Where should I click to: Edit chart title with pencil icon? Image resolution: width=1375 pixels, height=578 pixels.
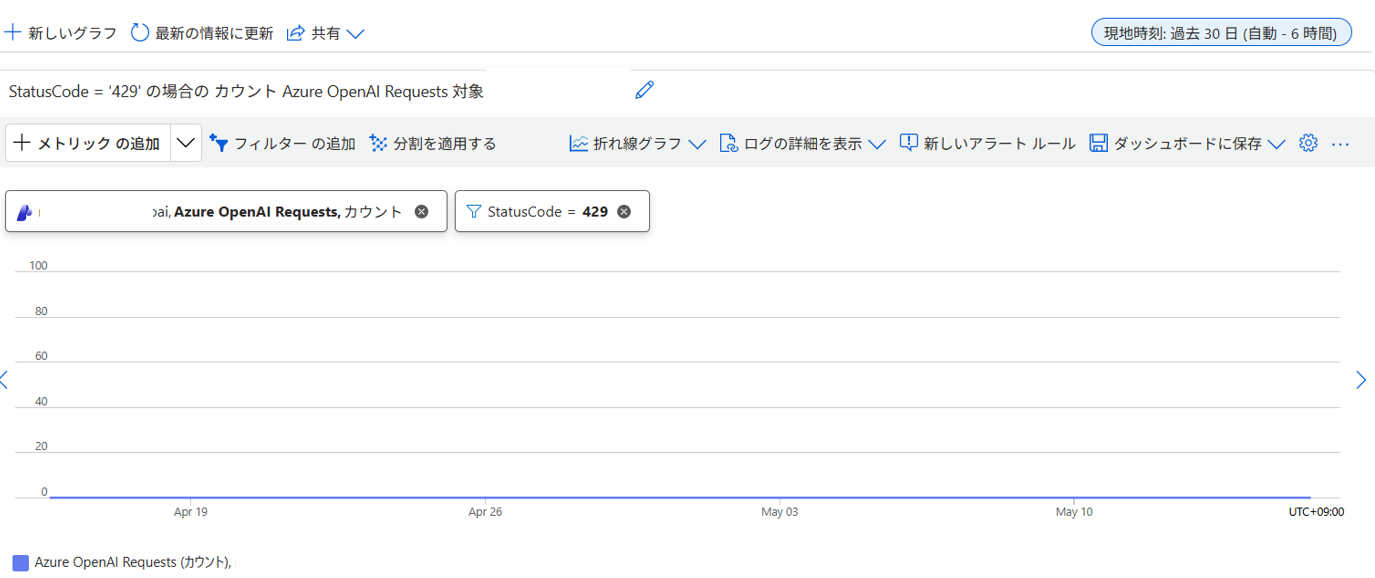tap(645, 90)
